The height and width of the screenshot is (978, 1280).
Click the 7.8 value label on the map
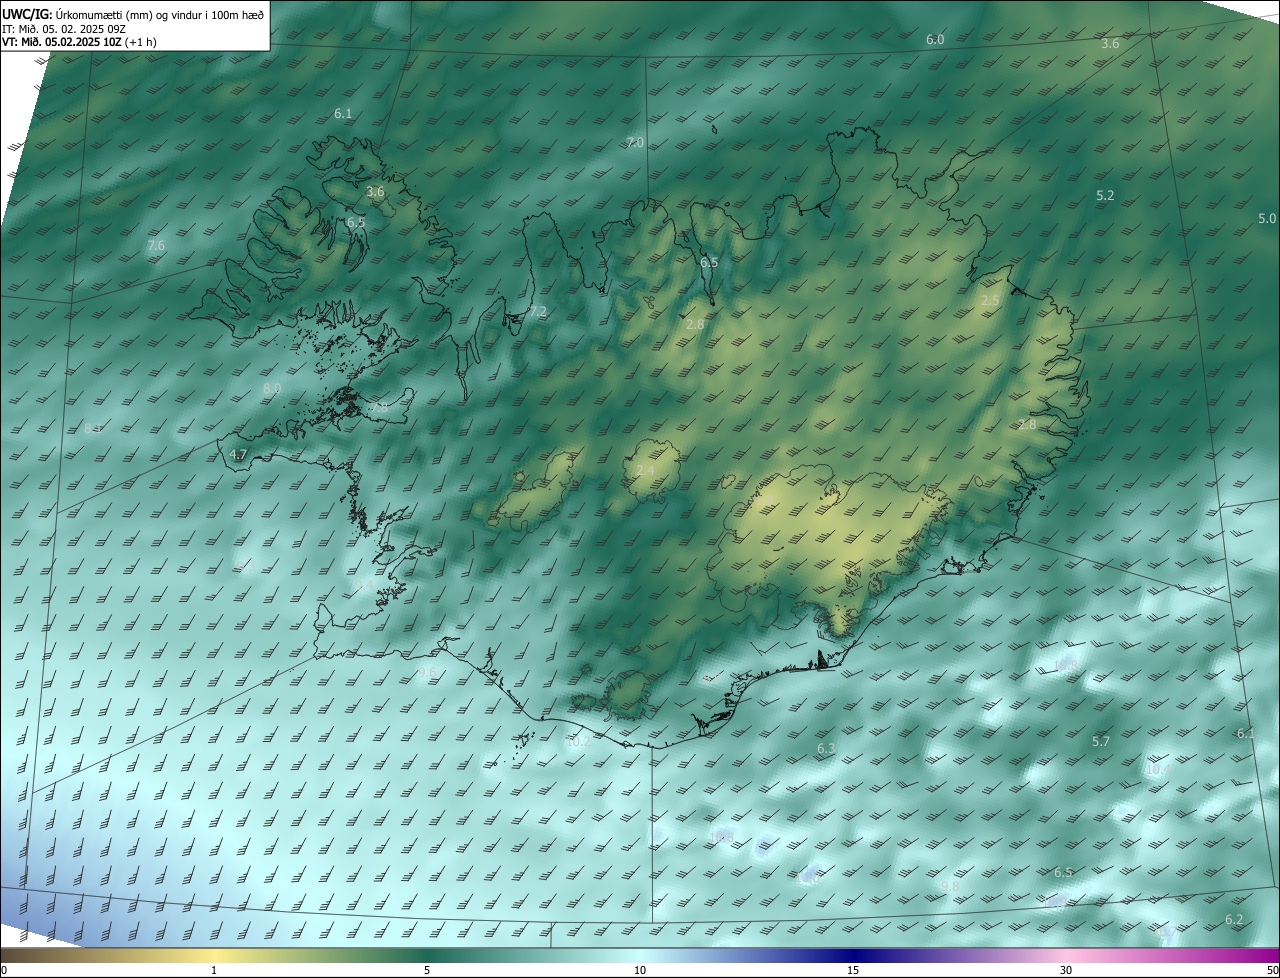pyautogui.click(x=378, y=408)
